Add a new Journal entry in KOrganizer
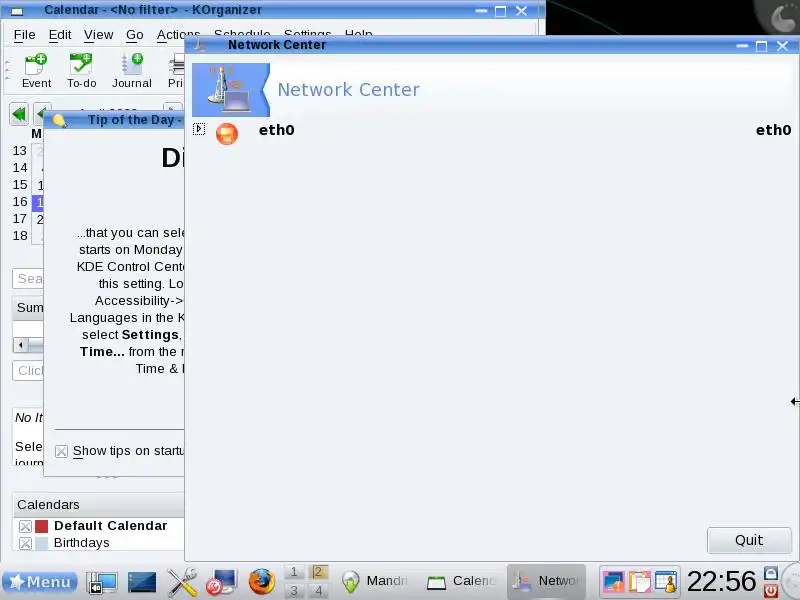800x600 pixels. click(132, 70)
